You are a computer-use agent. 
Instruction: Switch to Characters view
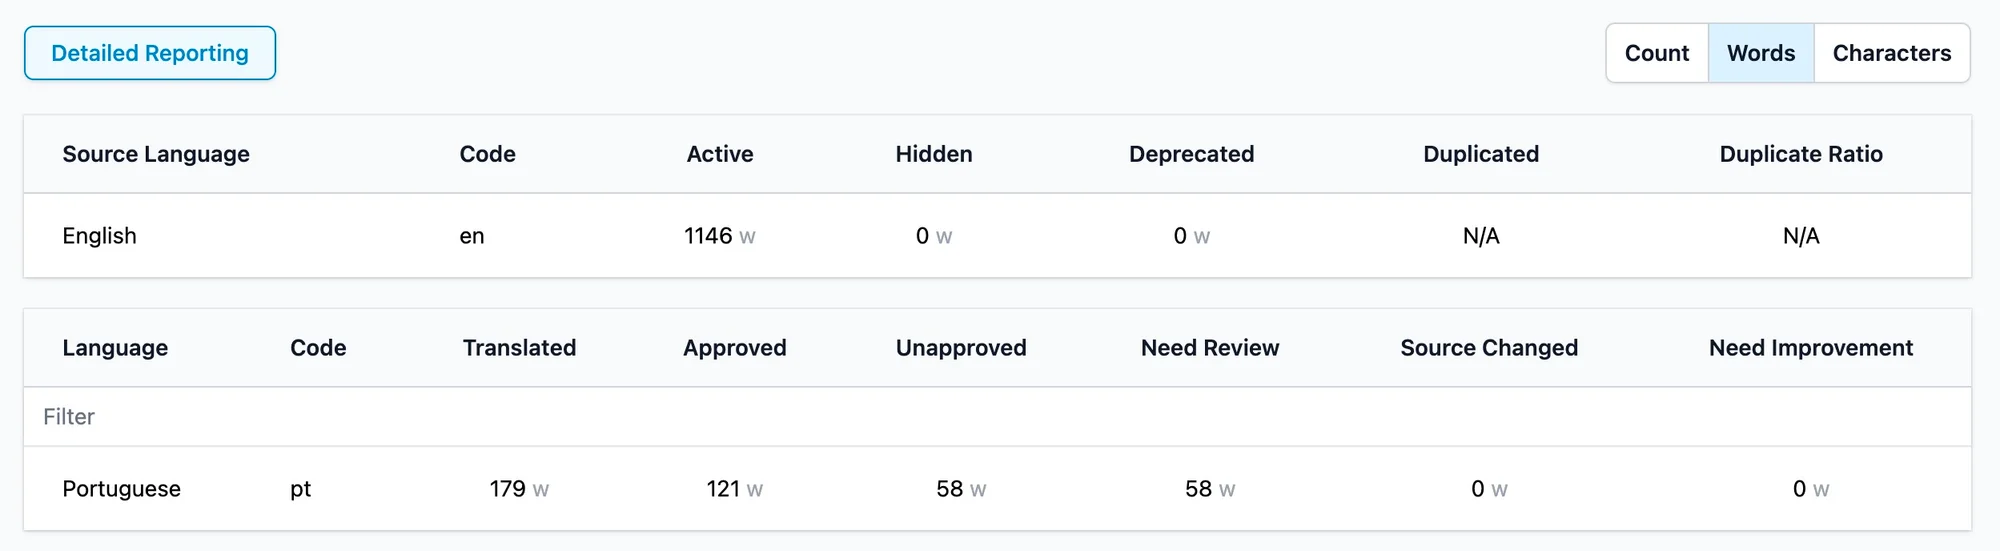(1891, 53)
